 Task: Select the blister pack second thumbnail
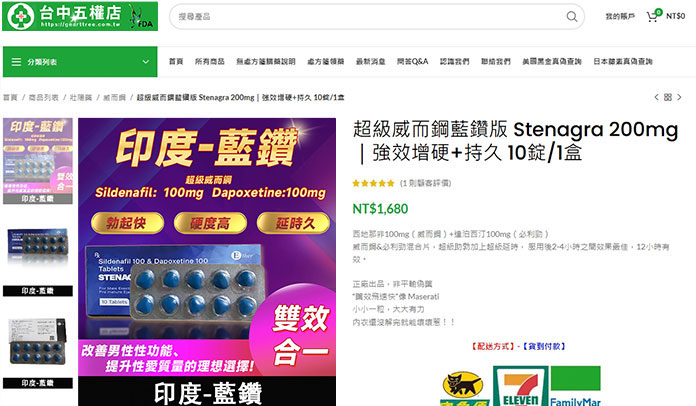pos(38,253)
